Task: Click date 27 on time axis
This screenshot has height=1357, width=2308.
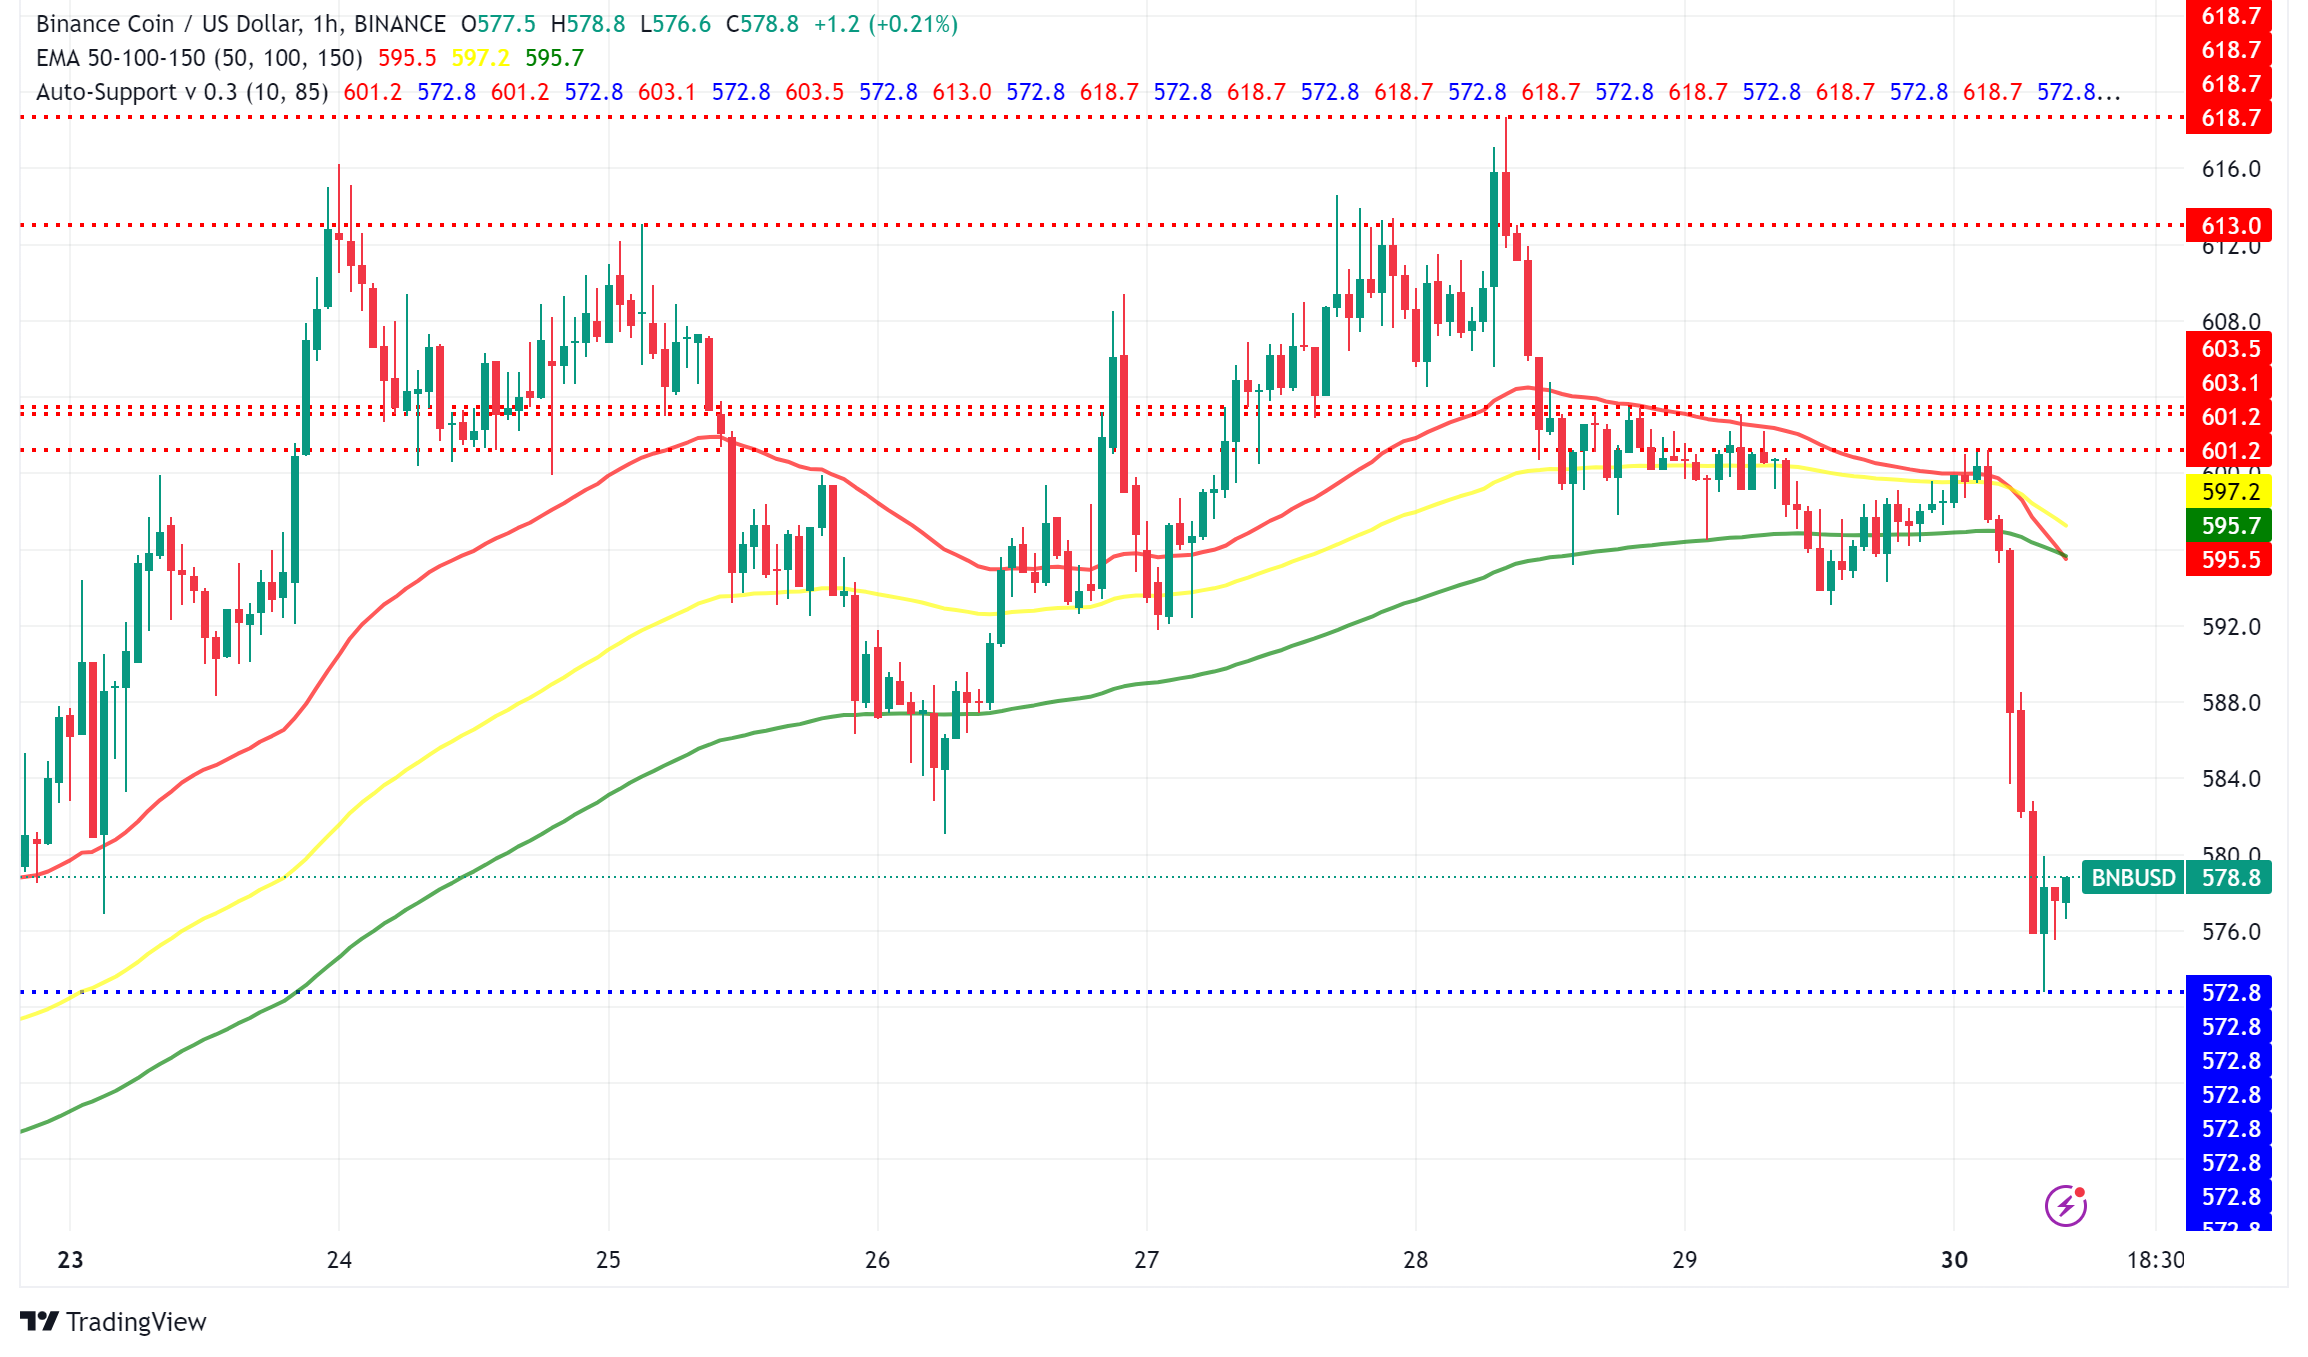Action: click(x=1146, y=1260)
